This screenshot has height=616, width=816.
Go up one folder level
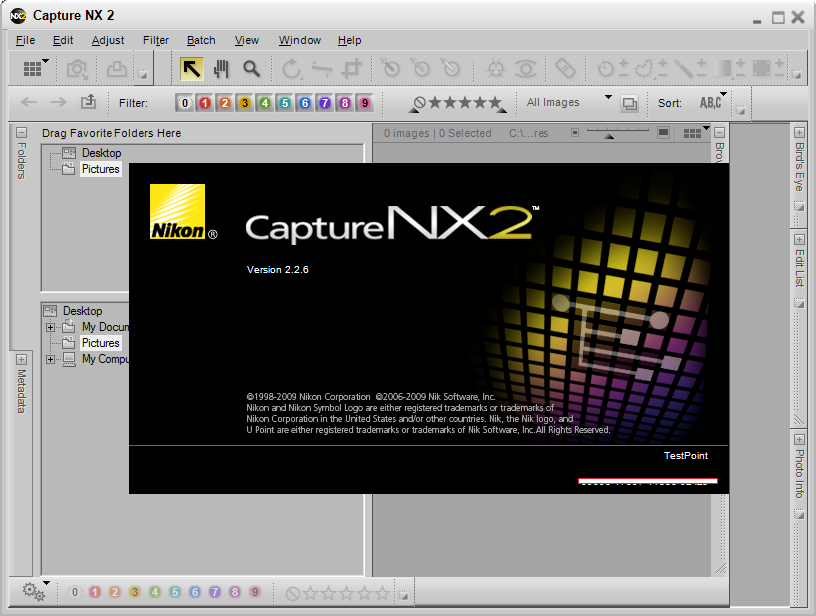coord(88,101)
